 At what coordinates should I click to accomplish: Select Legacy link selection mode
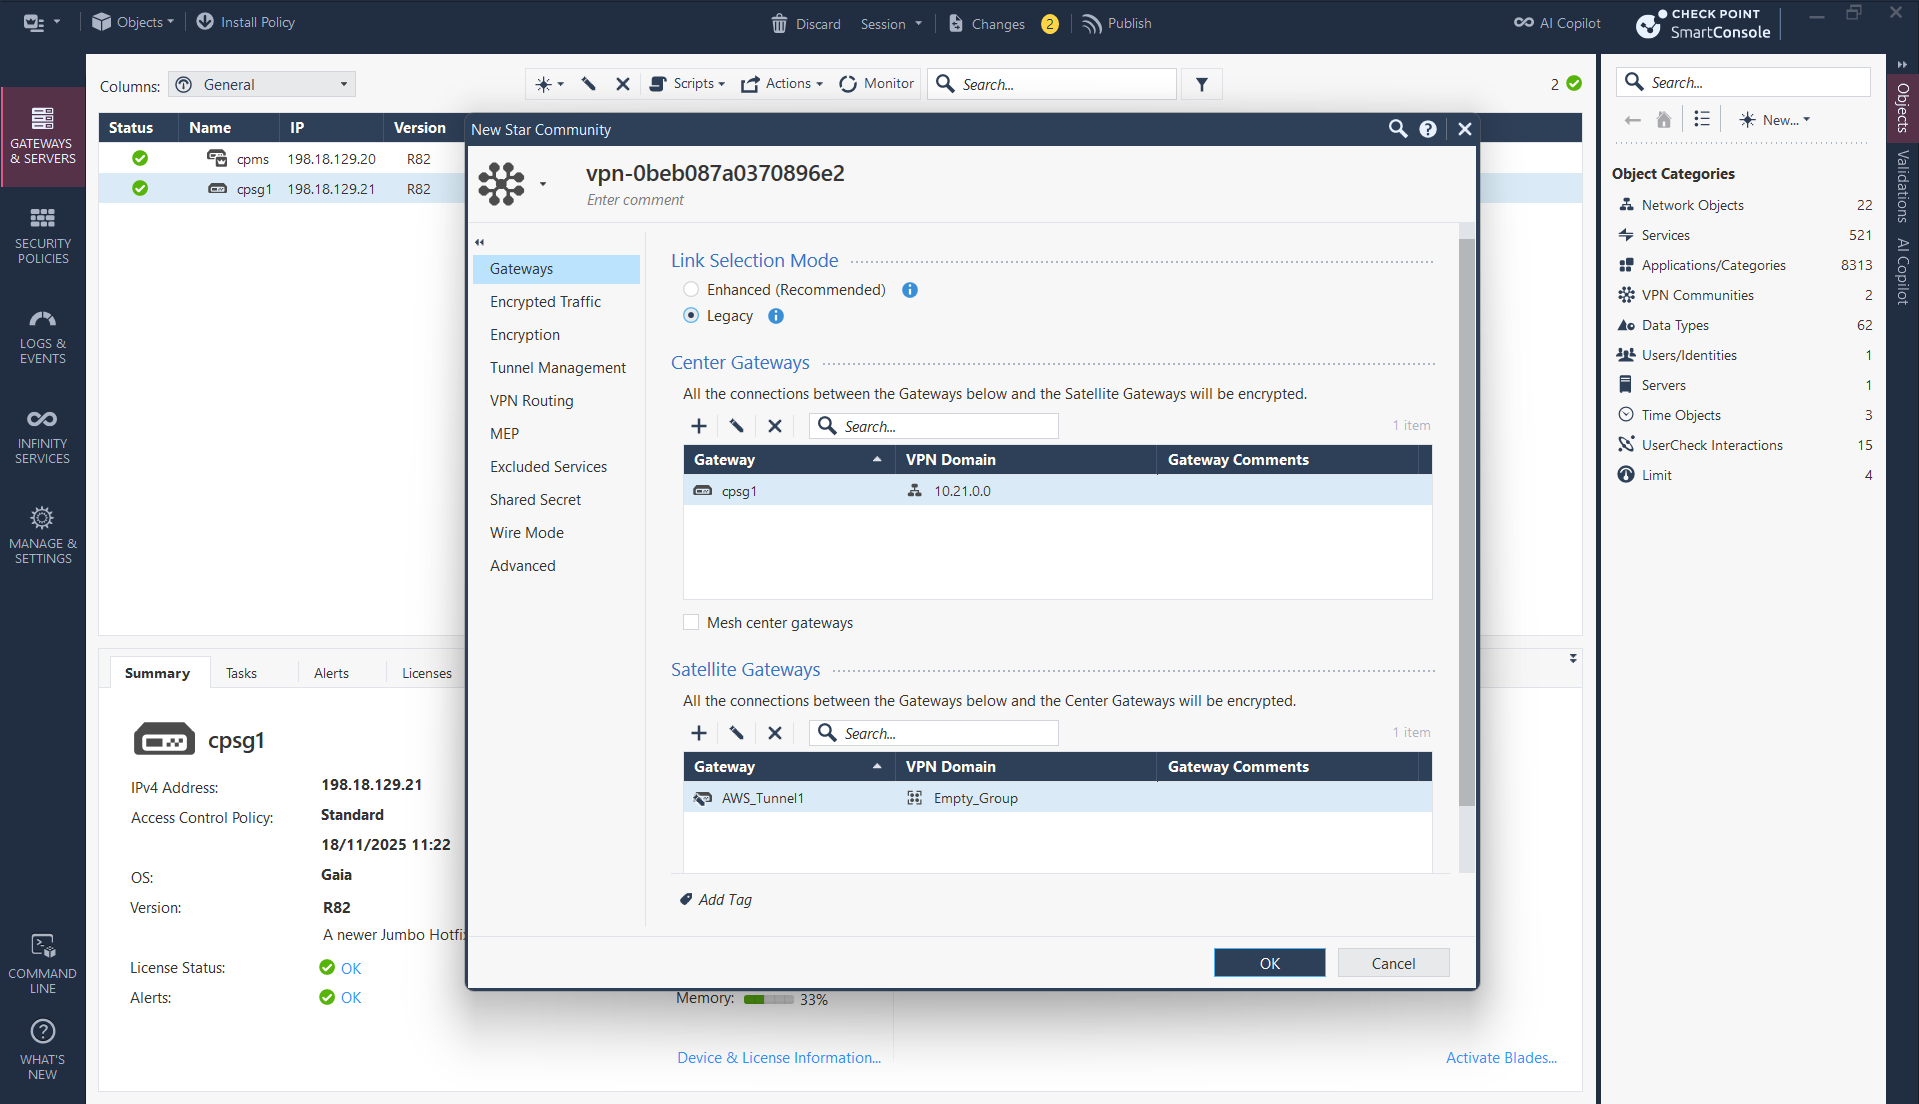point(691,316)
